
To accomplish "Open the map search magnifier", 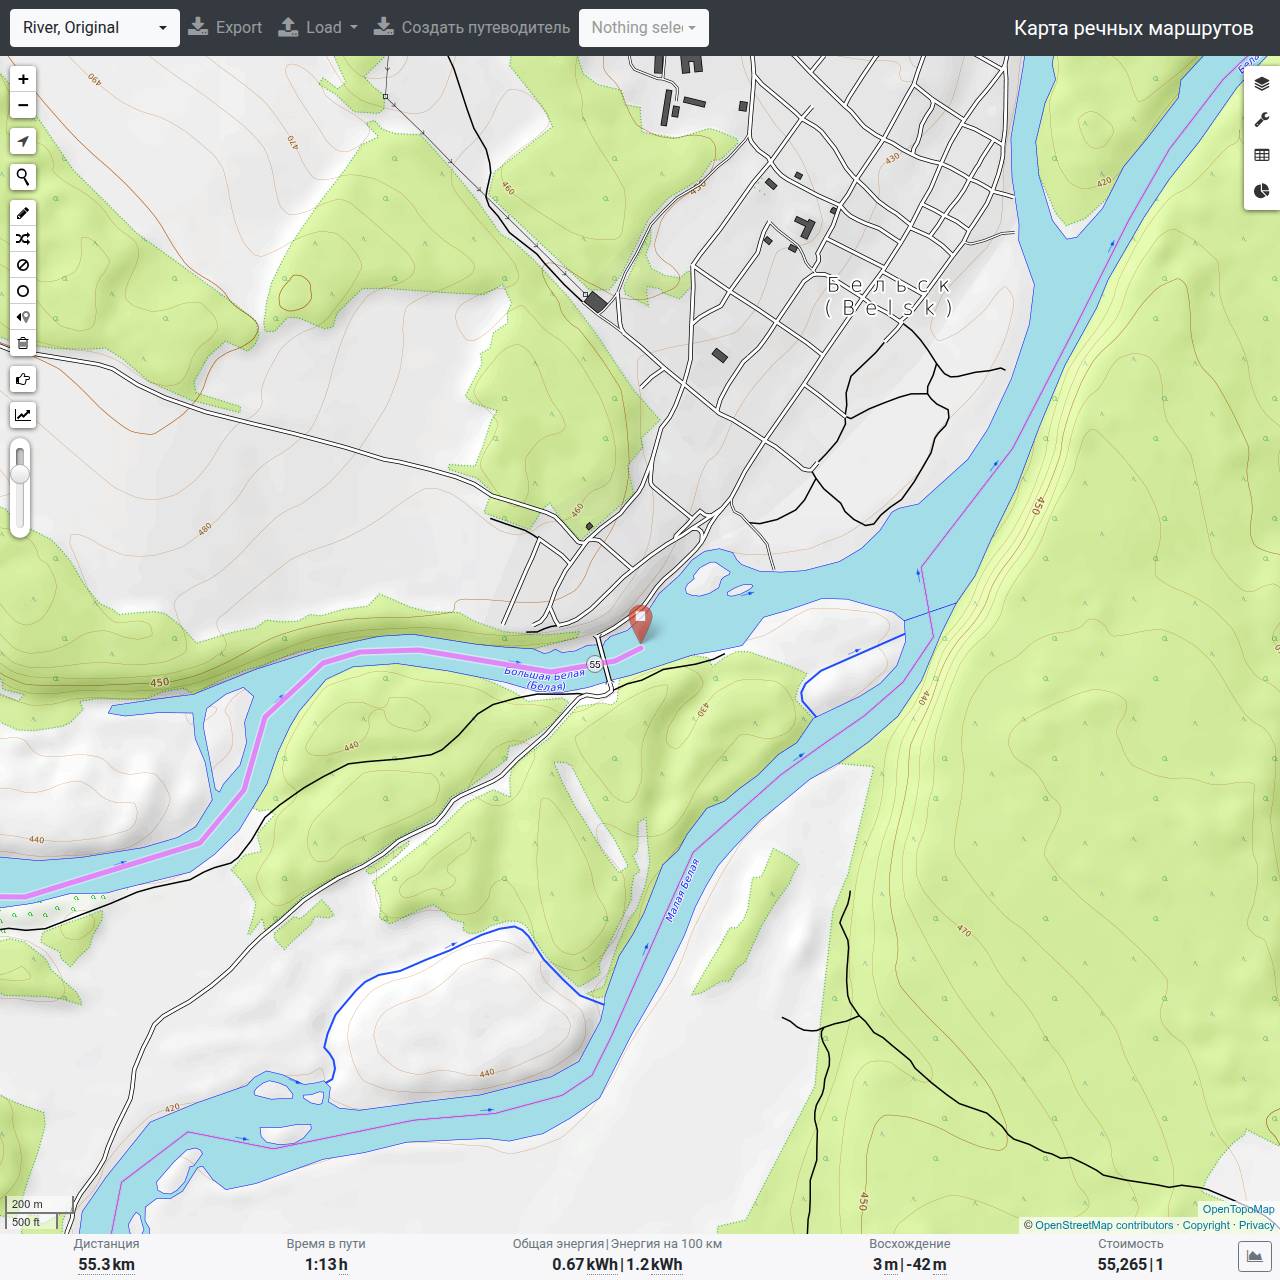I will [22, 177].
